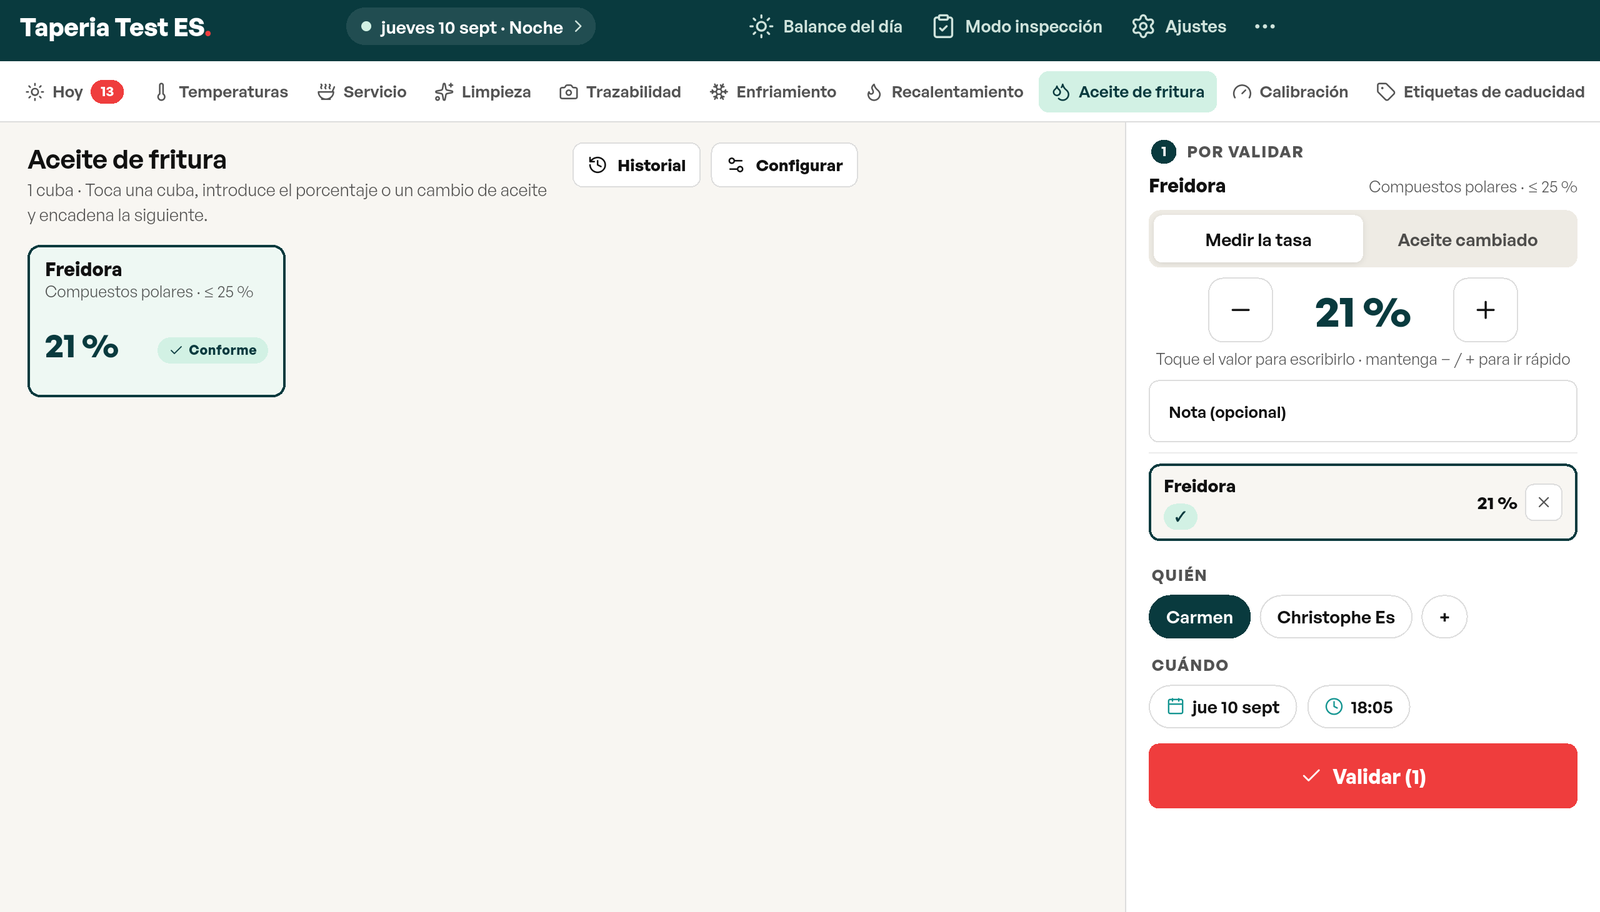1600x912 pixels.
Task: Remove Freidora entry with the X icon
Action: point(1543,502)
